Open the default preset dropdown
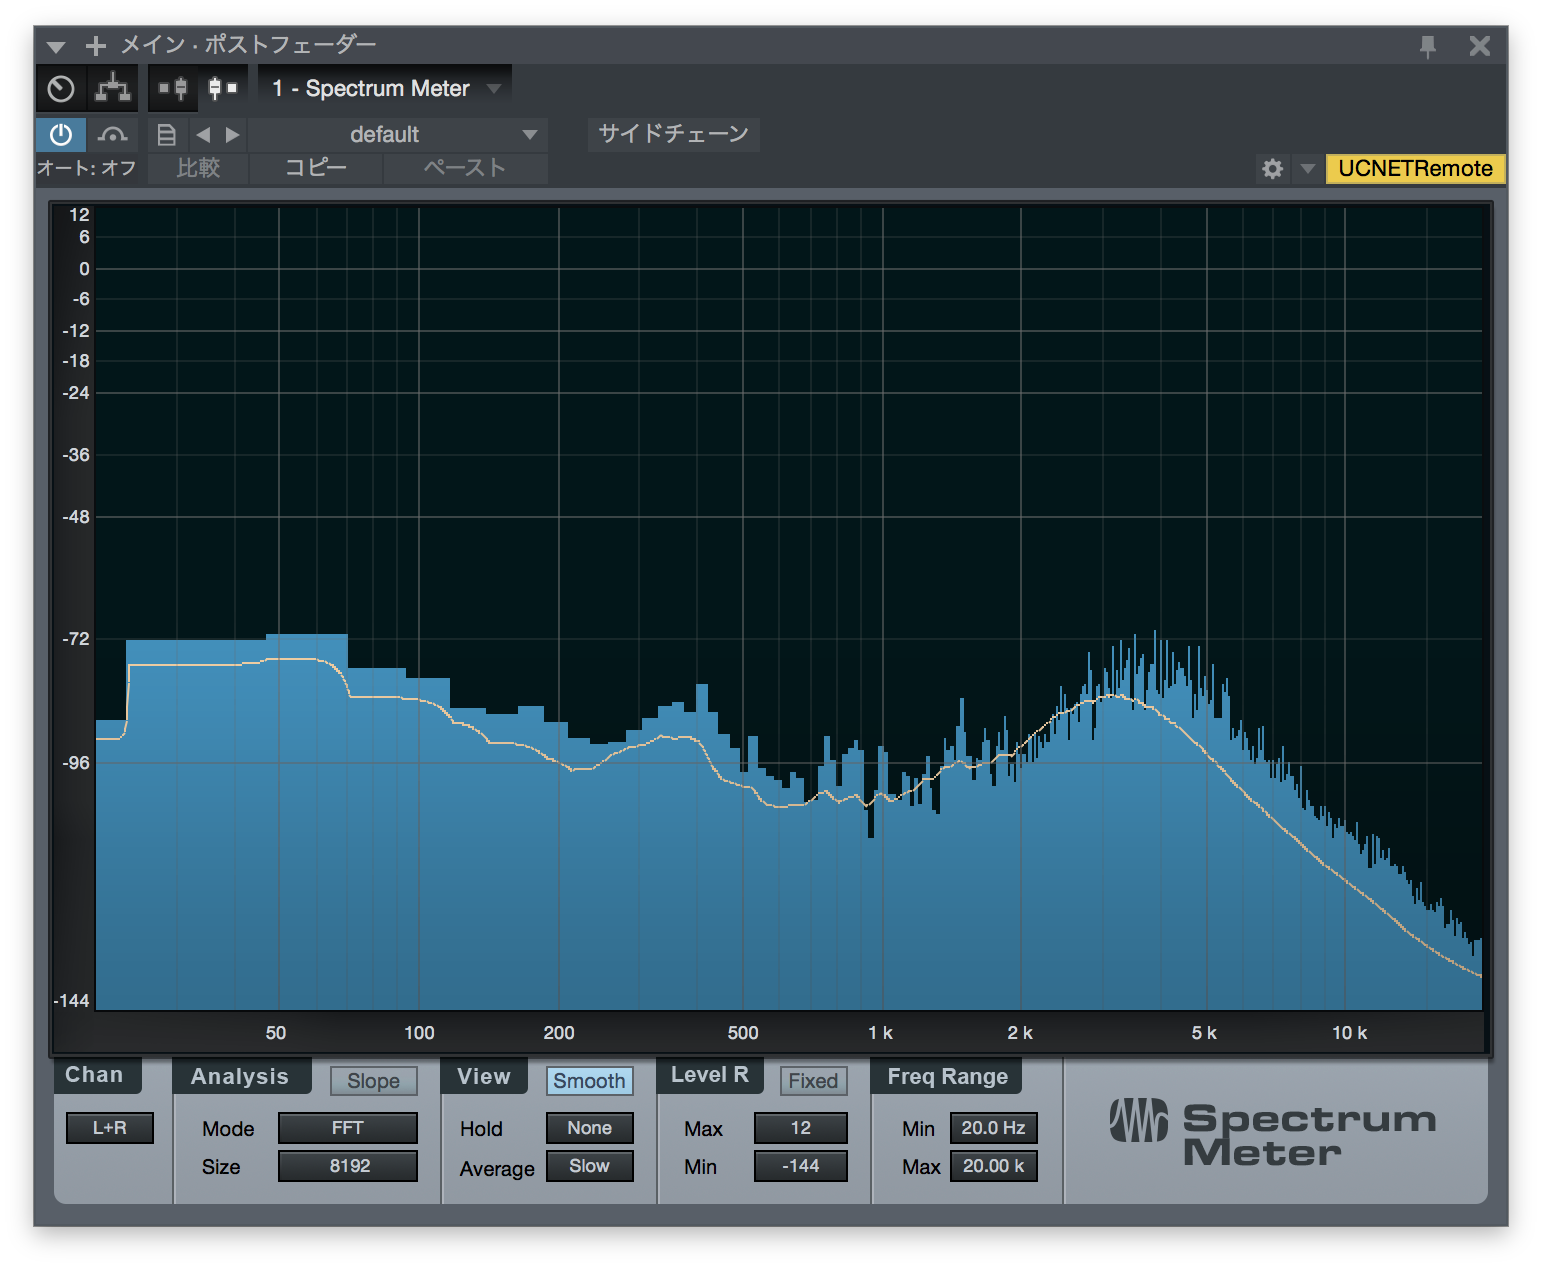Image resolution: width=1542 pixels, height=1268 pixels. click(397, 134)
